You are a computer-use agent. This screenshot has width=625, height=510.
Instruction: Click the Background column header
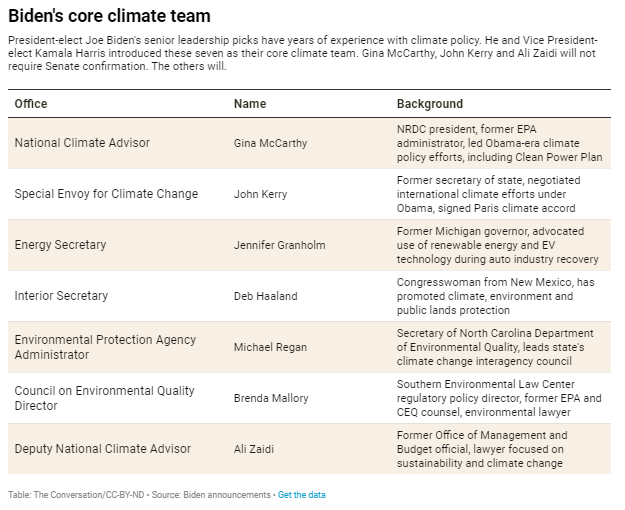(x=429, y=104)
